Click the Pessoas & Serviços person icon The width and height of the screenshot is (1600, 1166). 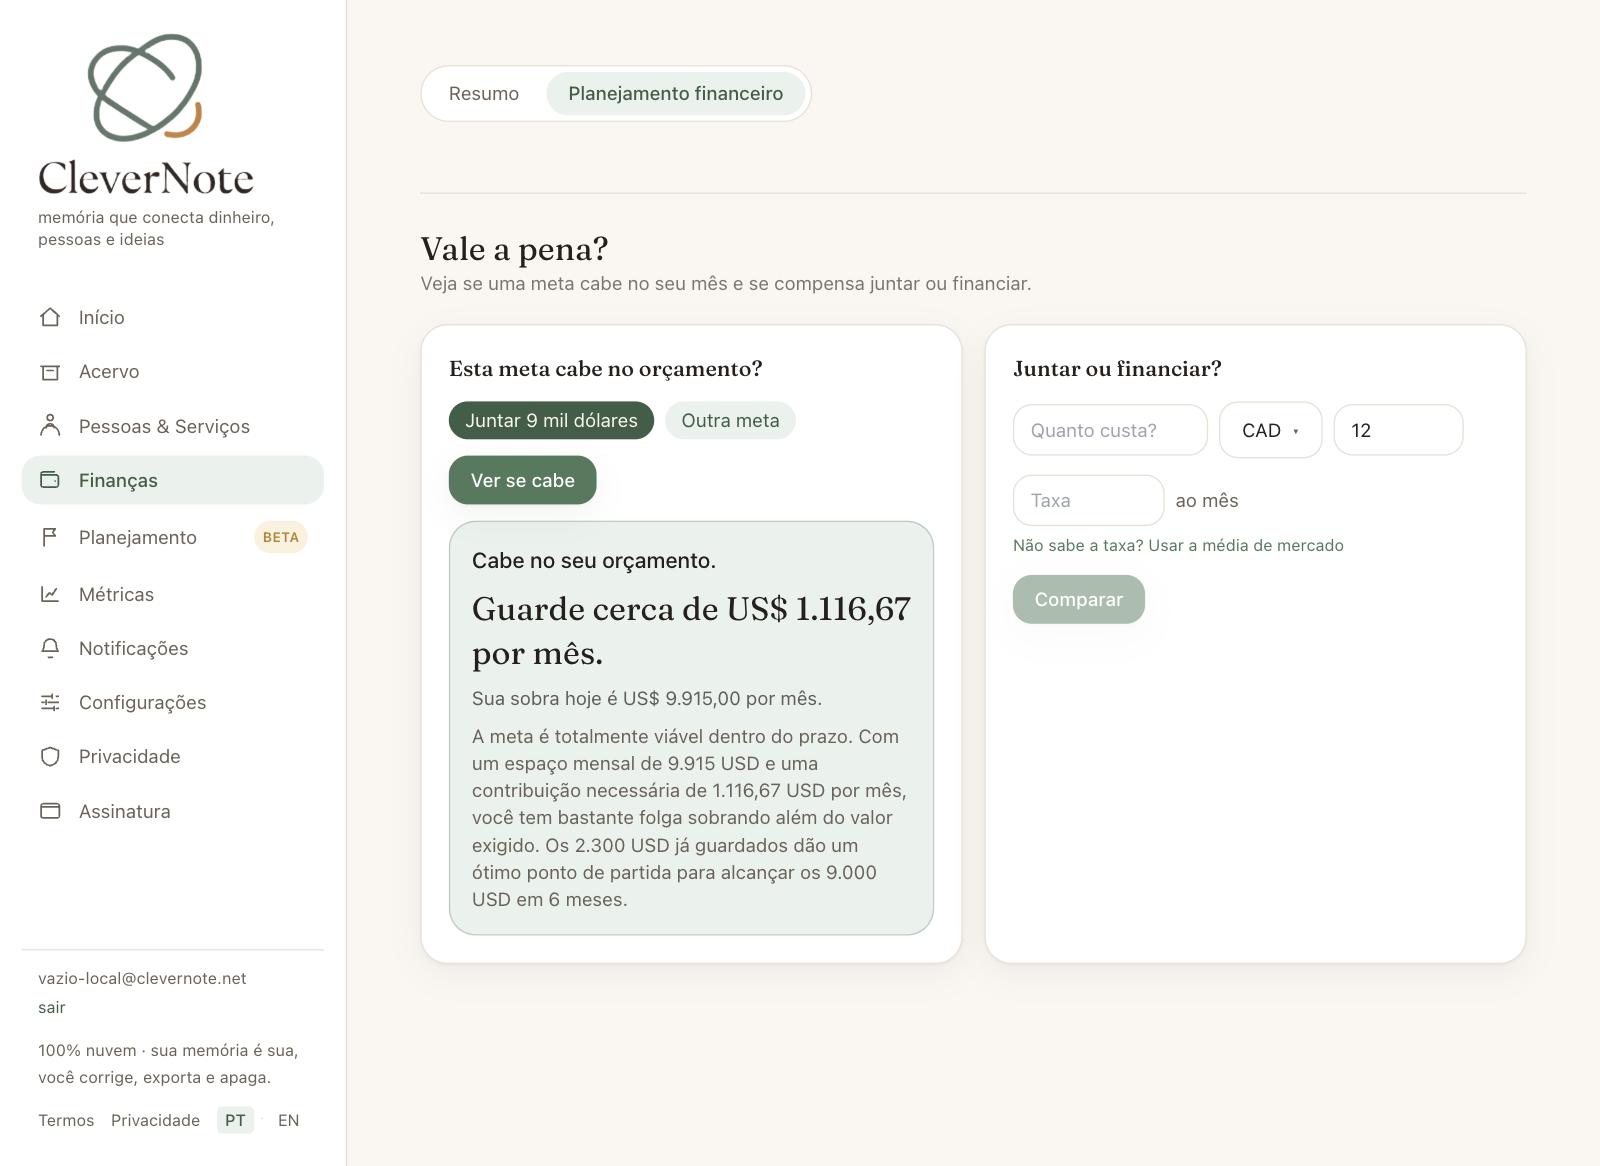[50, 426]
